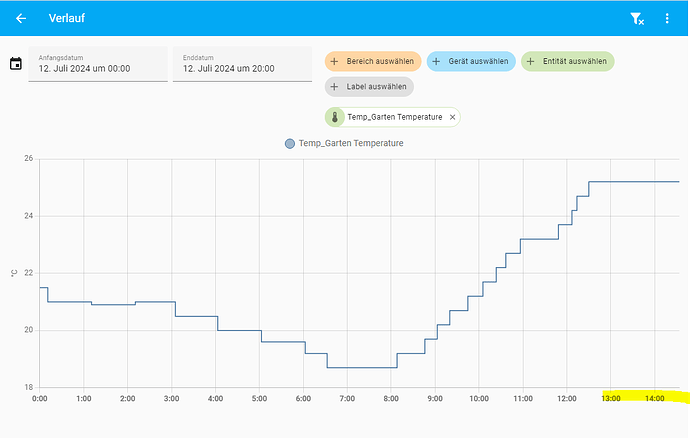Go back using the arrow icon
Viewport: 690px width, 438px height.
[x=21, y=18]
